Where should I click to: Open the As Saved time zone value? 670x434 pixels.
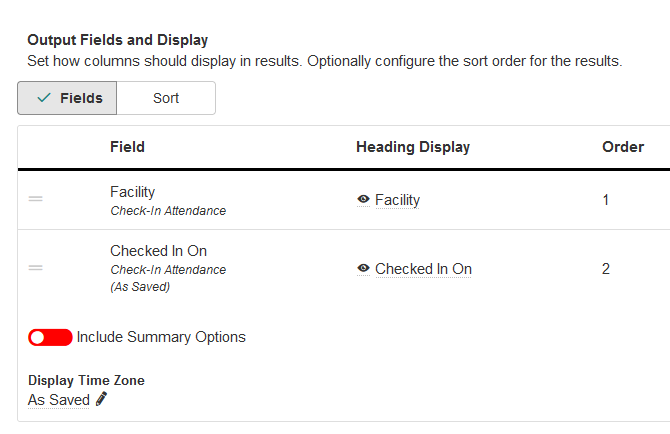58,400
